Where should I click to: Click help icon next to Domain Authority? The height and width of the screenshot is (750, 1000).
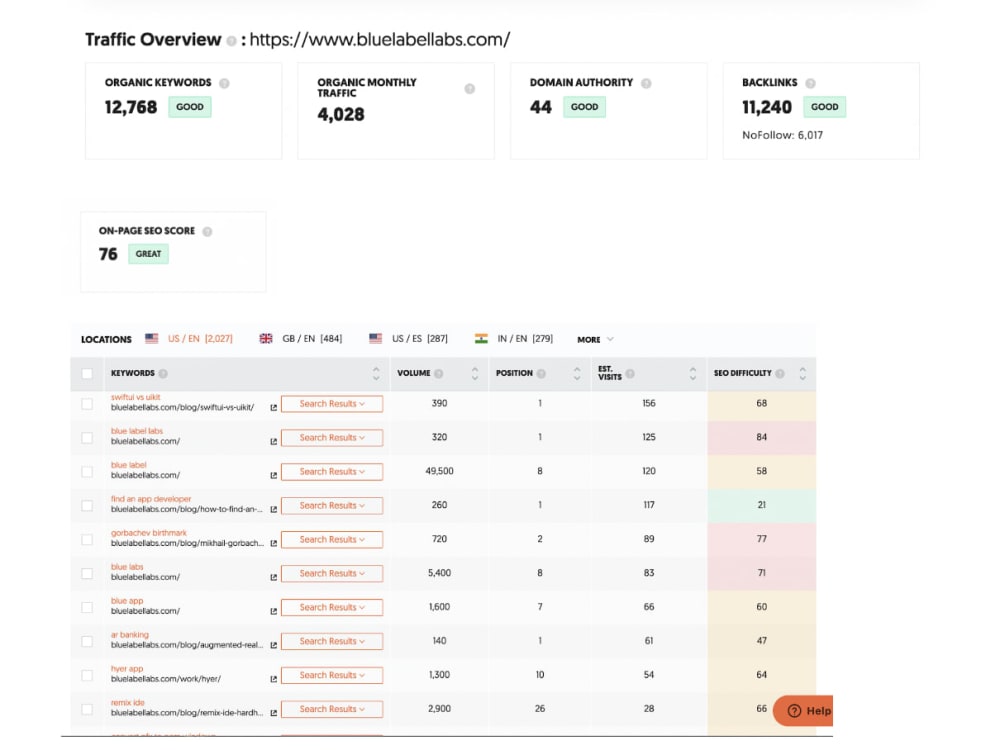point(646,83)
